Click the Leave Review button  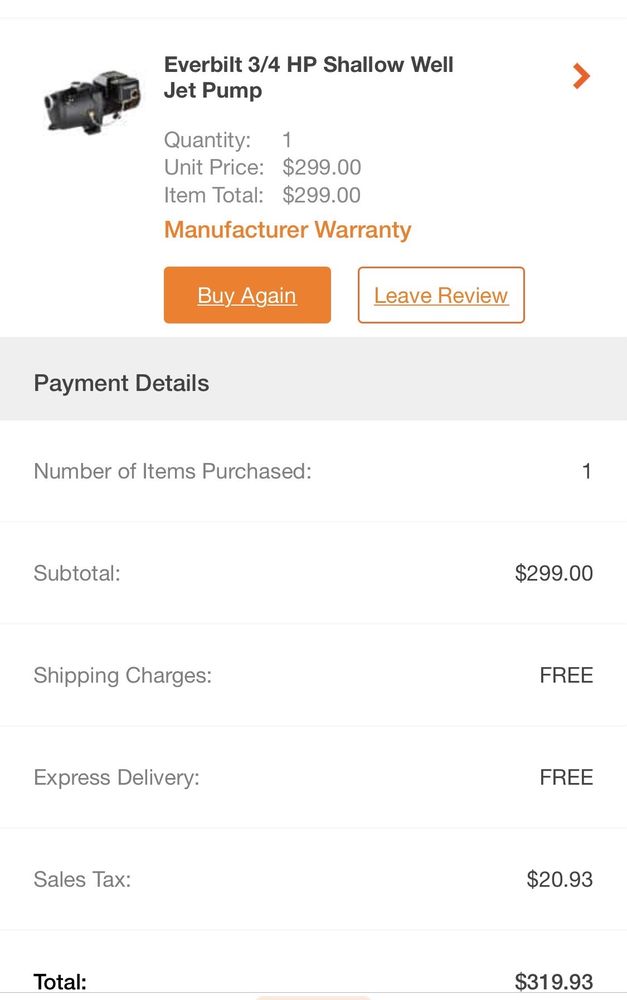(x=441, y=295)
